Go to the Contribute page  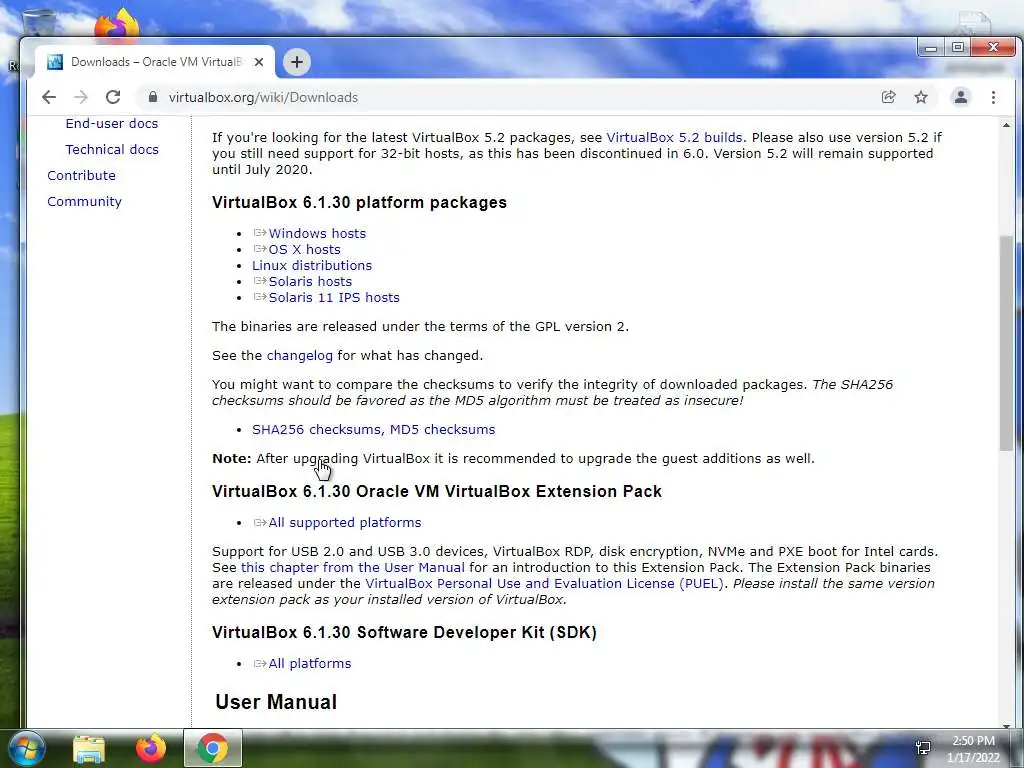tap(81, 176)
